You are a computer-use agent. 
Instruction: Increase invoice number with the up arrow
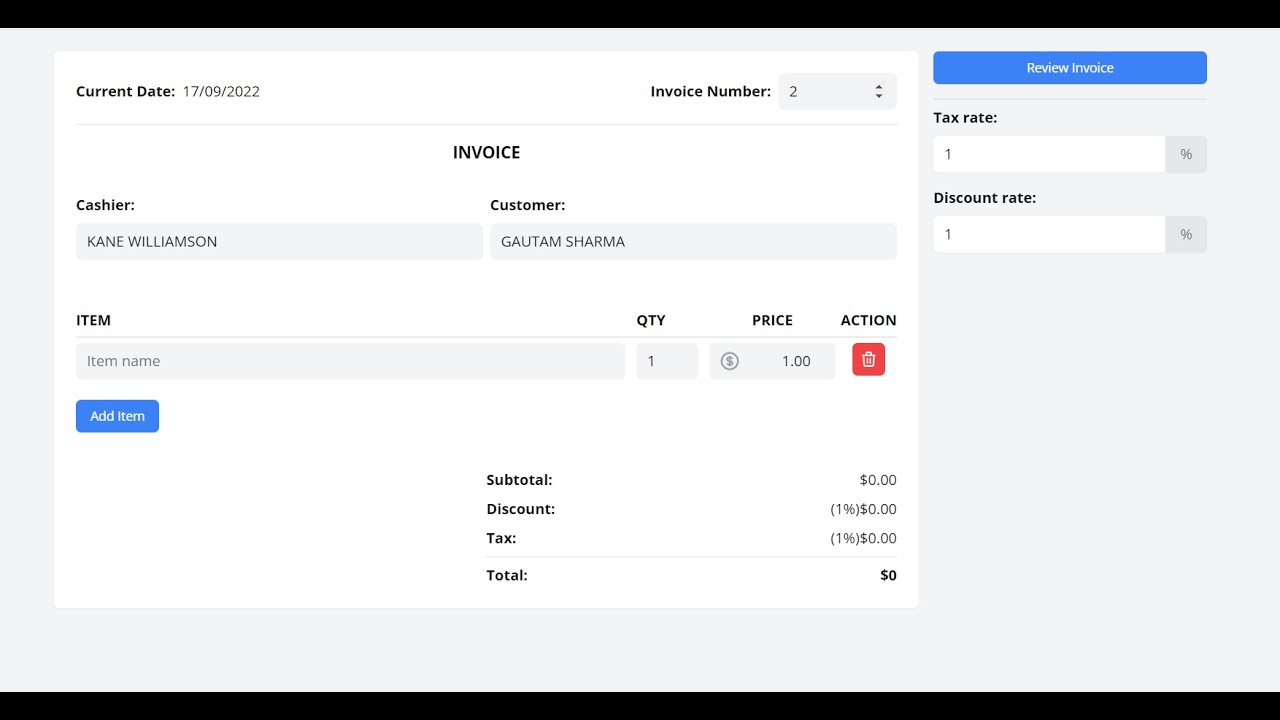point(879,87)
